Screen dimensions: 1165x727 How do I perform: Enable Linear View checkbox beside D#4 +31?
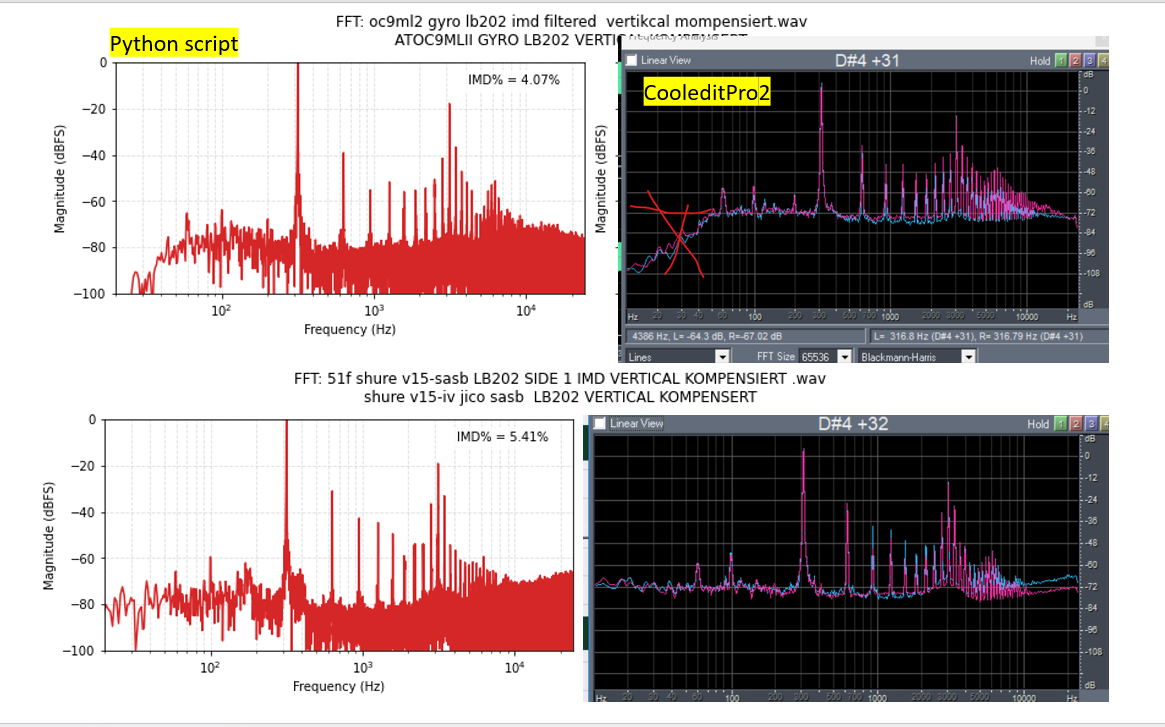tap(632, 60)
